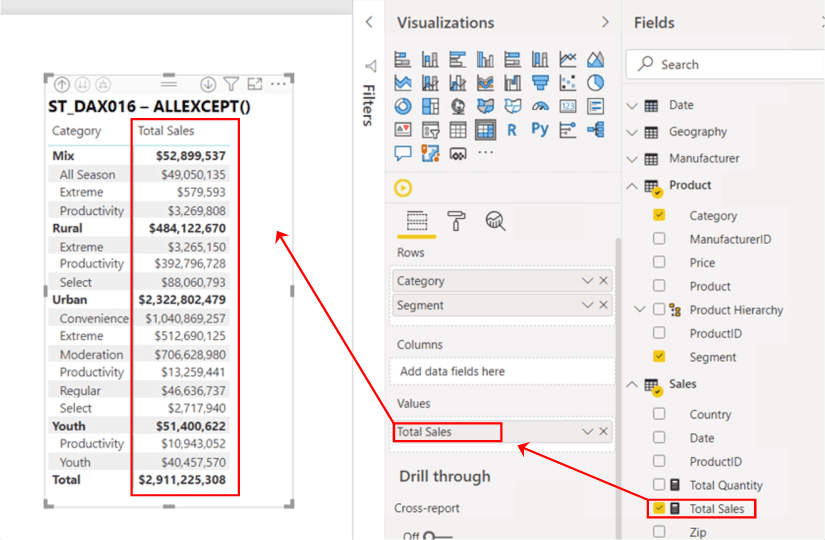Check the Total Quantity measure checkbox
825x540 pixels.
point(659,484)
